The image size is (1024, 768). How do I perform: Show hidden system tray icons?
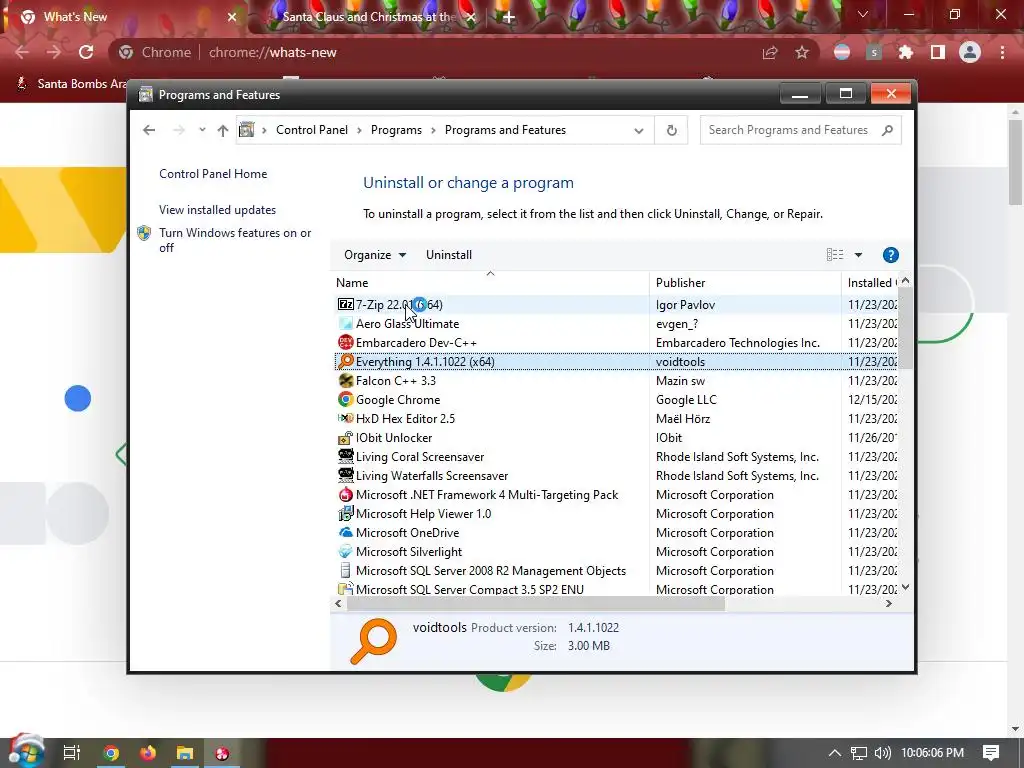click(834, 753)
